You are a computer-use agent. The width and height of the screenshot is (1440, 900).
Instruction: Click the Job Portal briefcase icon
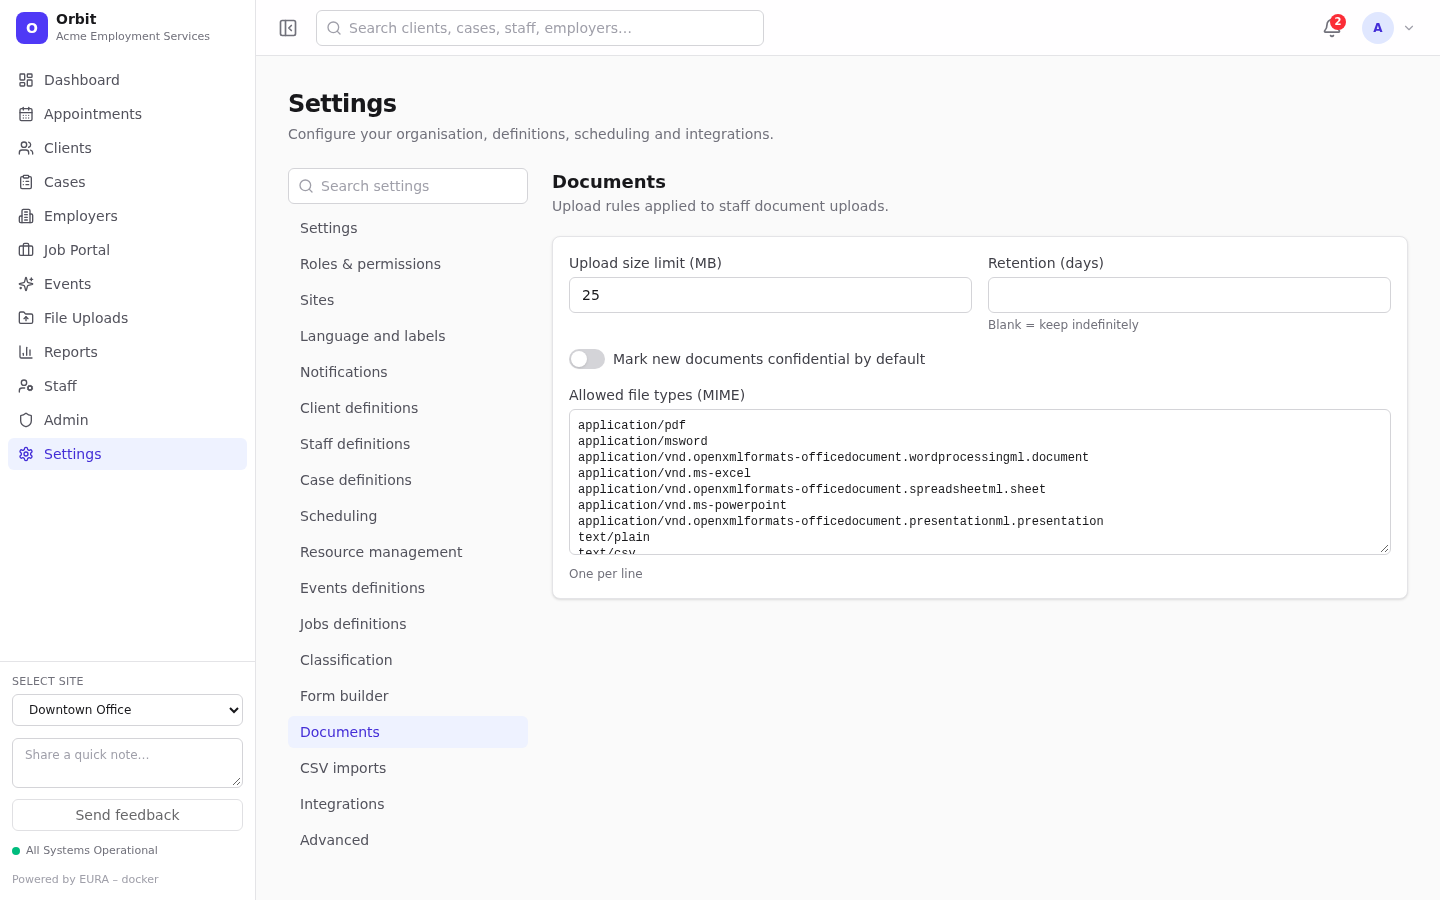point(26,250)
